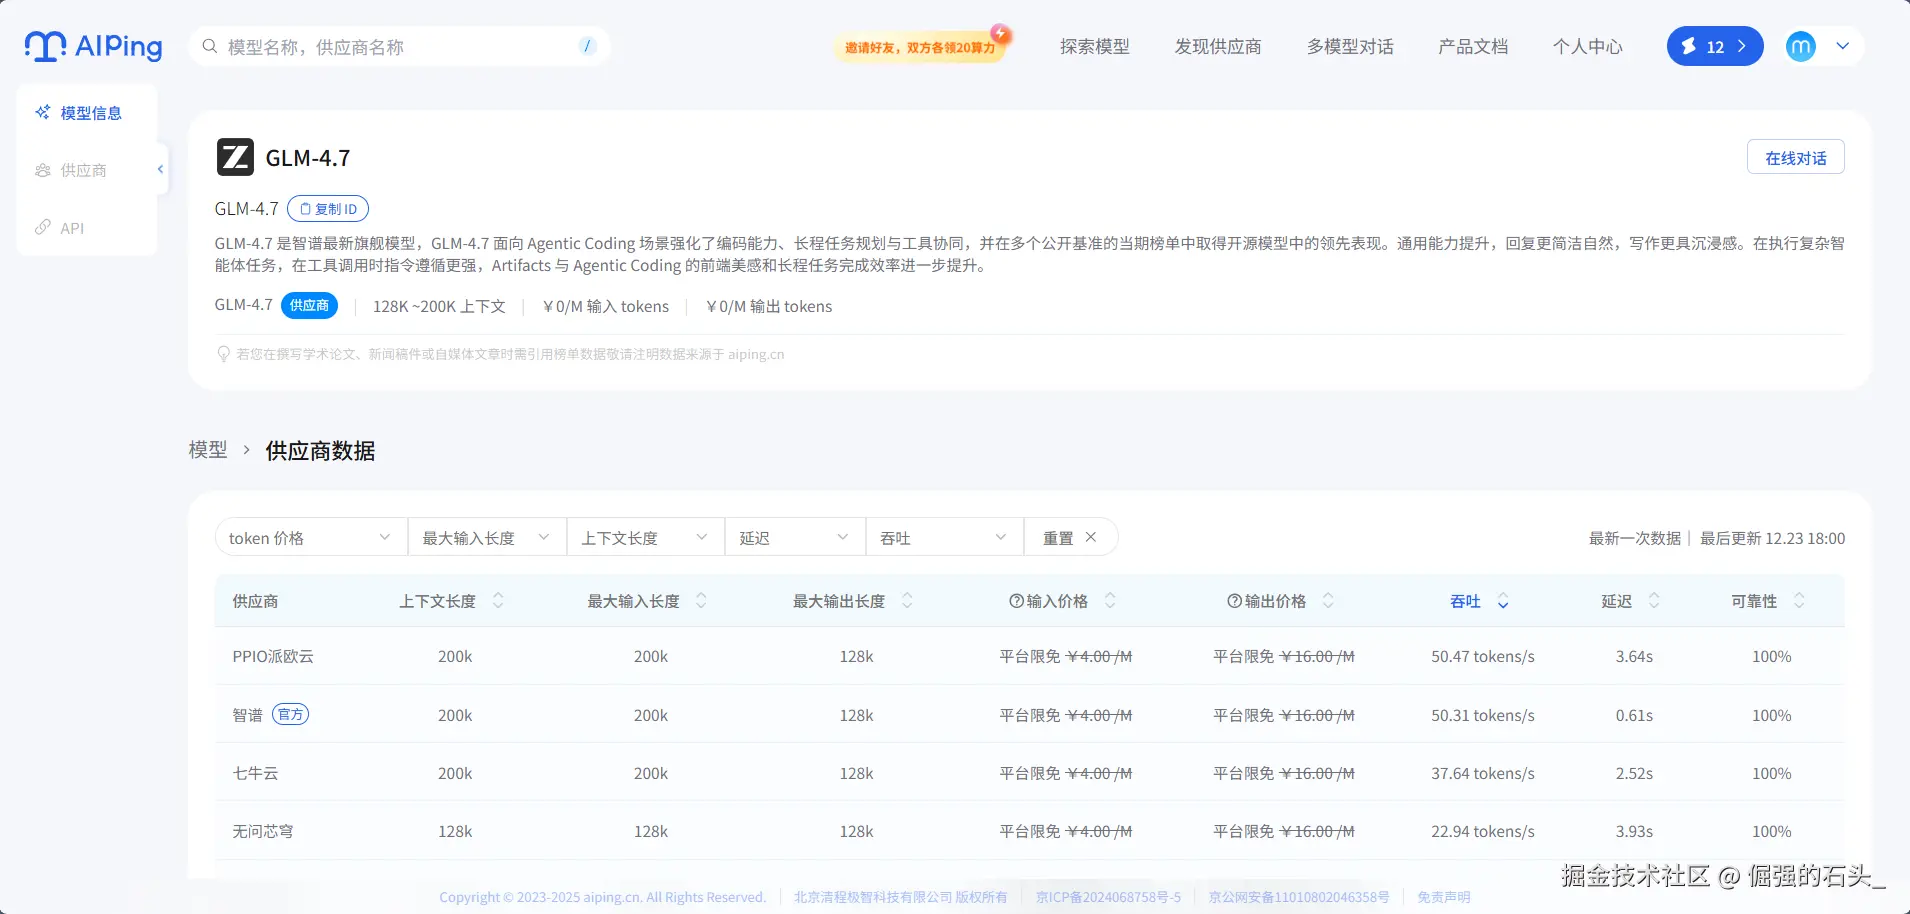Click the 供应商数据 breadcrumb heading

click(x=320, y=450)
